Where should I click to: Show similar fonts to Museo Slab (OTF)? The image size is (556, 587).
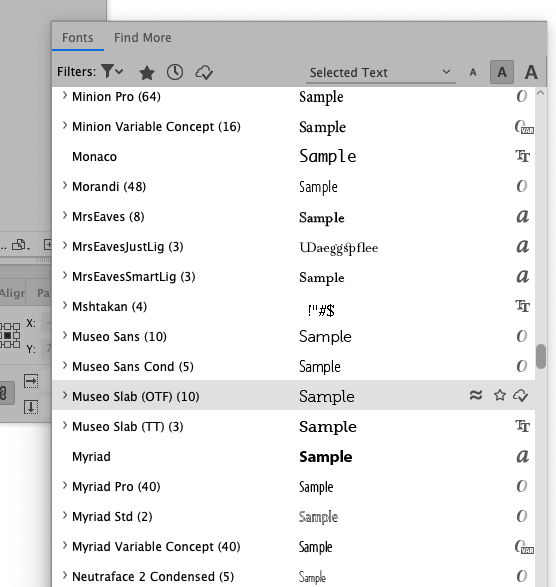(476, 395)
